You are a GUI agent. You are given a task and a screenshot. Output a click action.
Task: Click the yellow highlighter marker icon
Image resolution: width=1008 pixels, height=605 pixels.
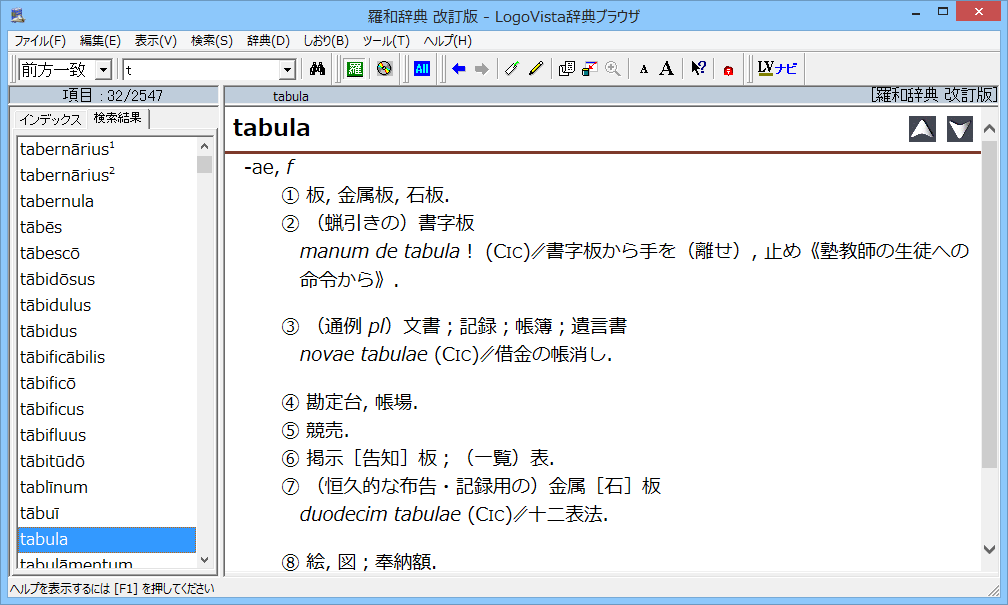[536, 69]
